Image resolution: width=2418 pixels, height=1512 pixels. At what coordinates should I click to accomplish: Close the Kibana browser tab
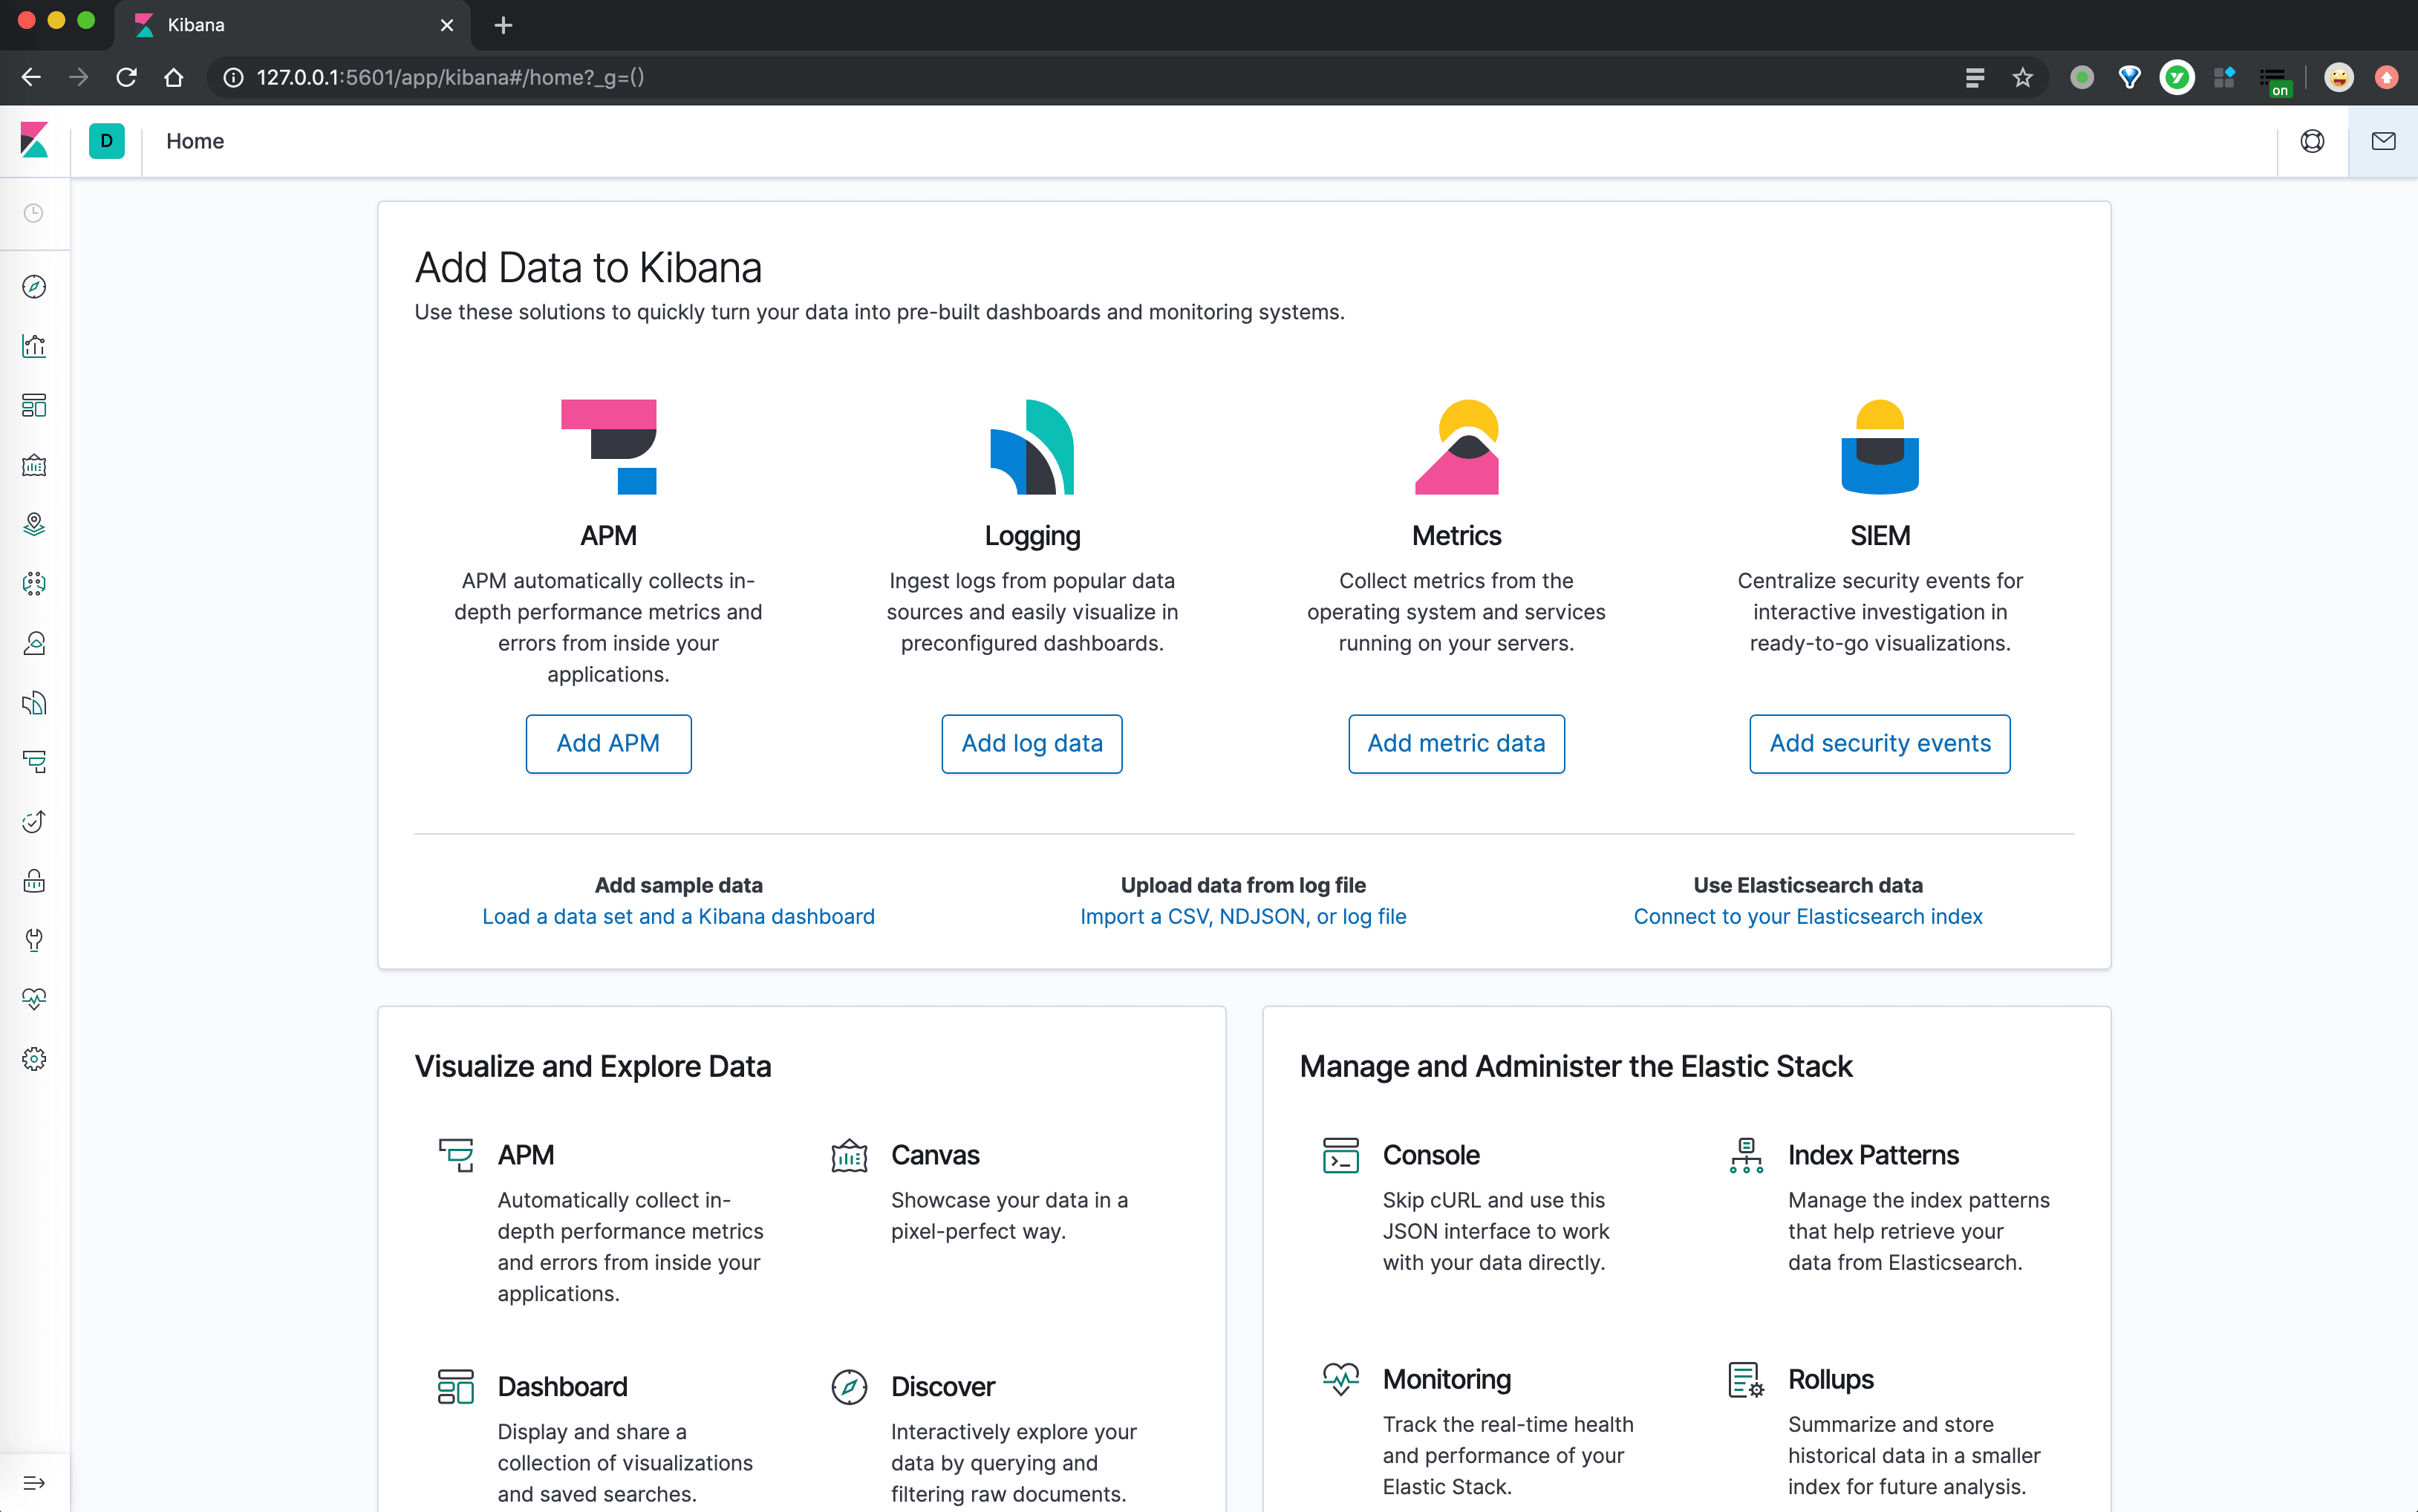[x=447, y=25]
